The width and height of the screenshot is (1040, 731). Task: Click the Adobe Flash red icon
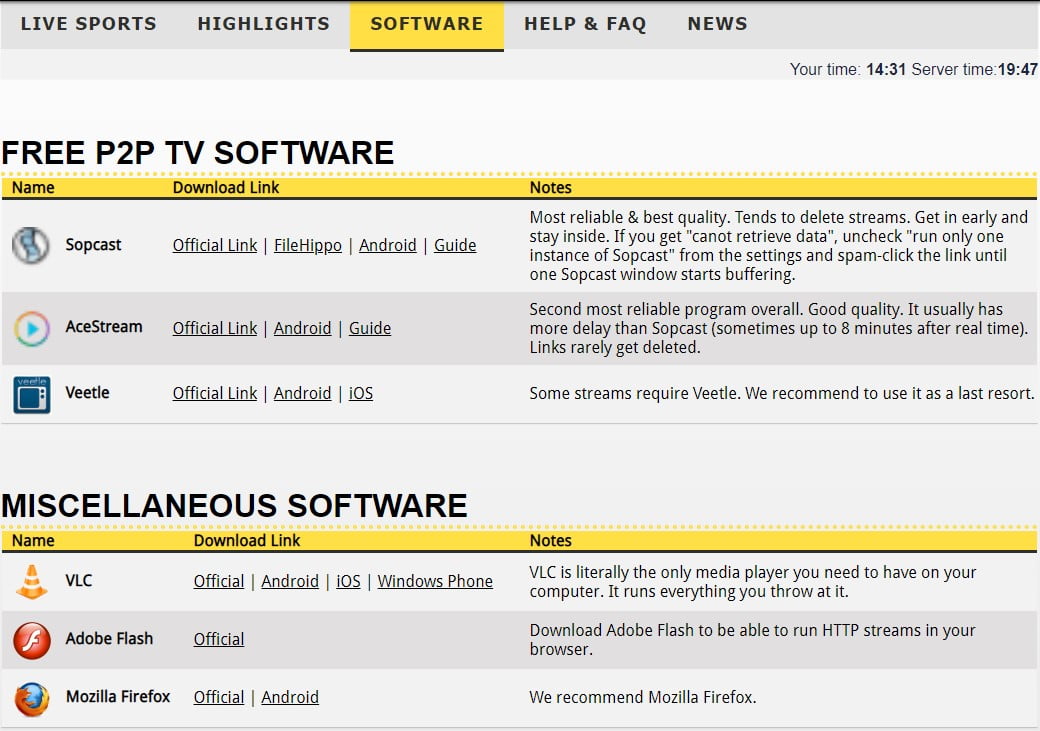point(31,641)
